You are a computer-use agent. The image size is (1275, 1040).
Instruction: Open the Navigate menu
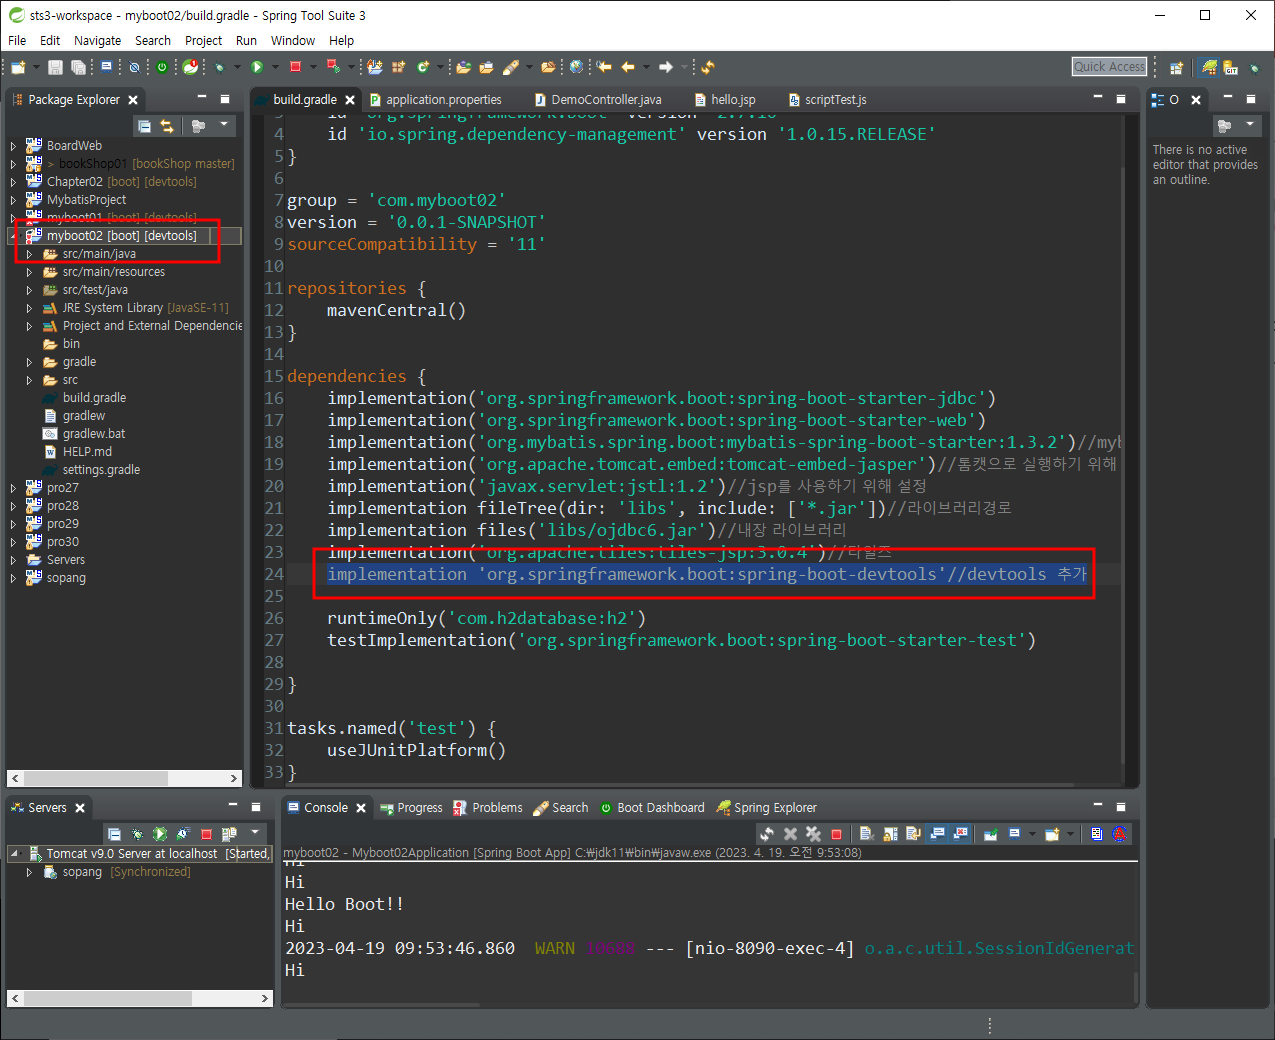pyautogui.click(x=97, y=41)
